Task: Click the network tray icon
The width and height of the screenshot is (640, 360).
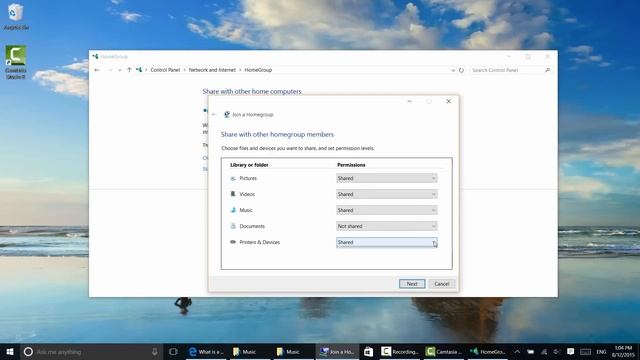Action: 544,351
